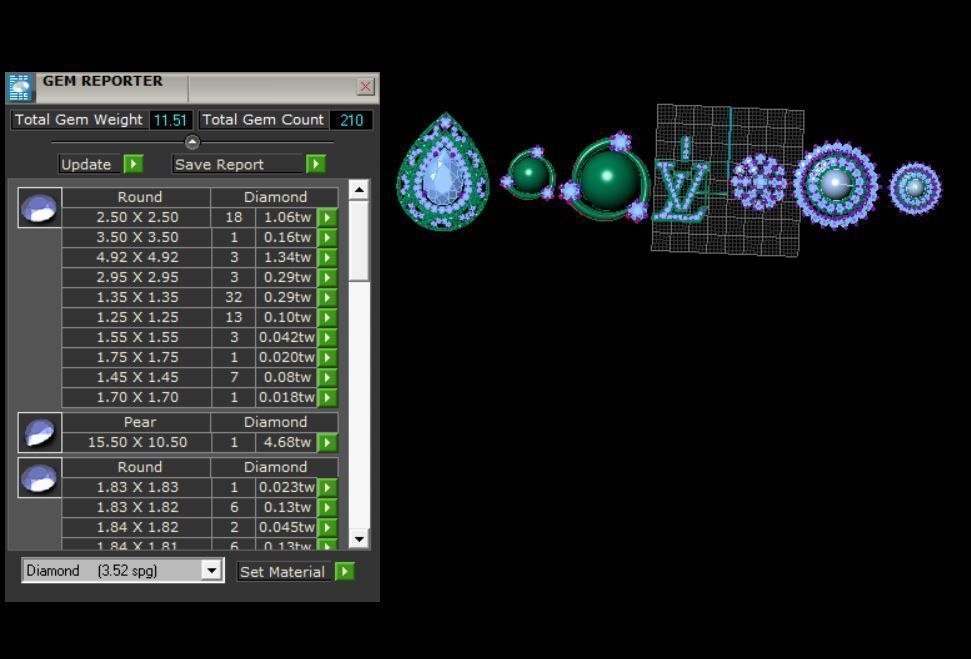
Task: Click the Pear diamond gem thumbnail
Action: tap(40, 432)
